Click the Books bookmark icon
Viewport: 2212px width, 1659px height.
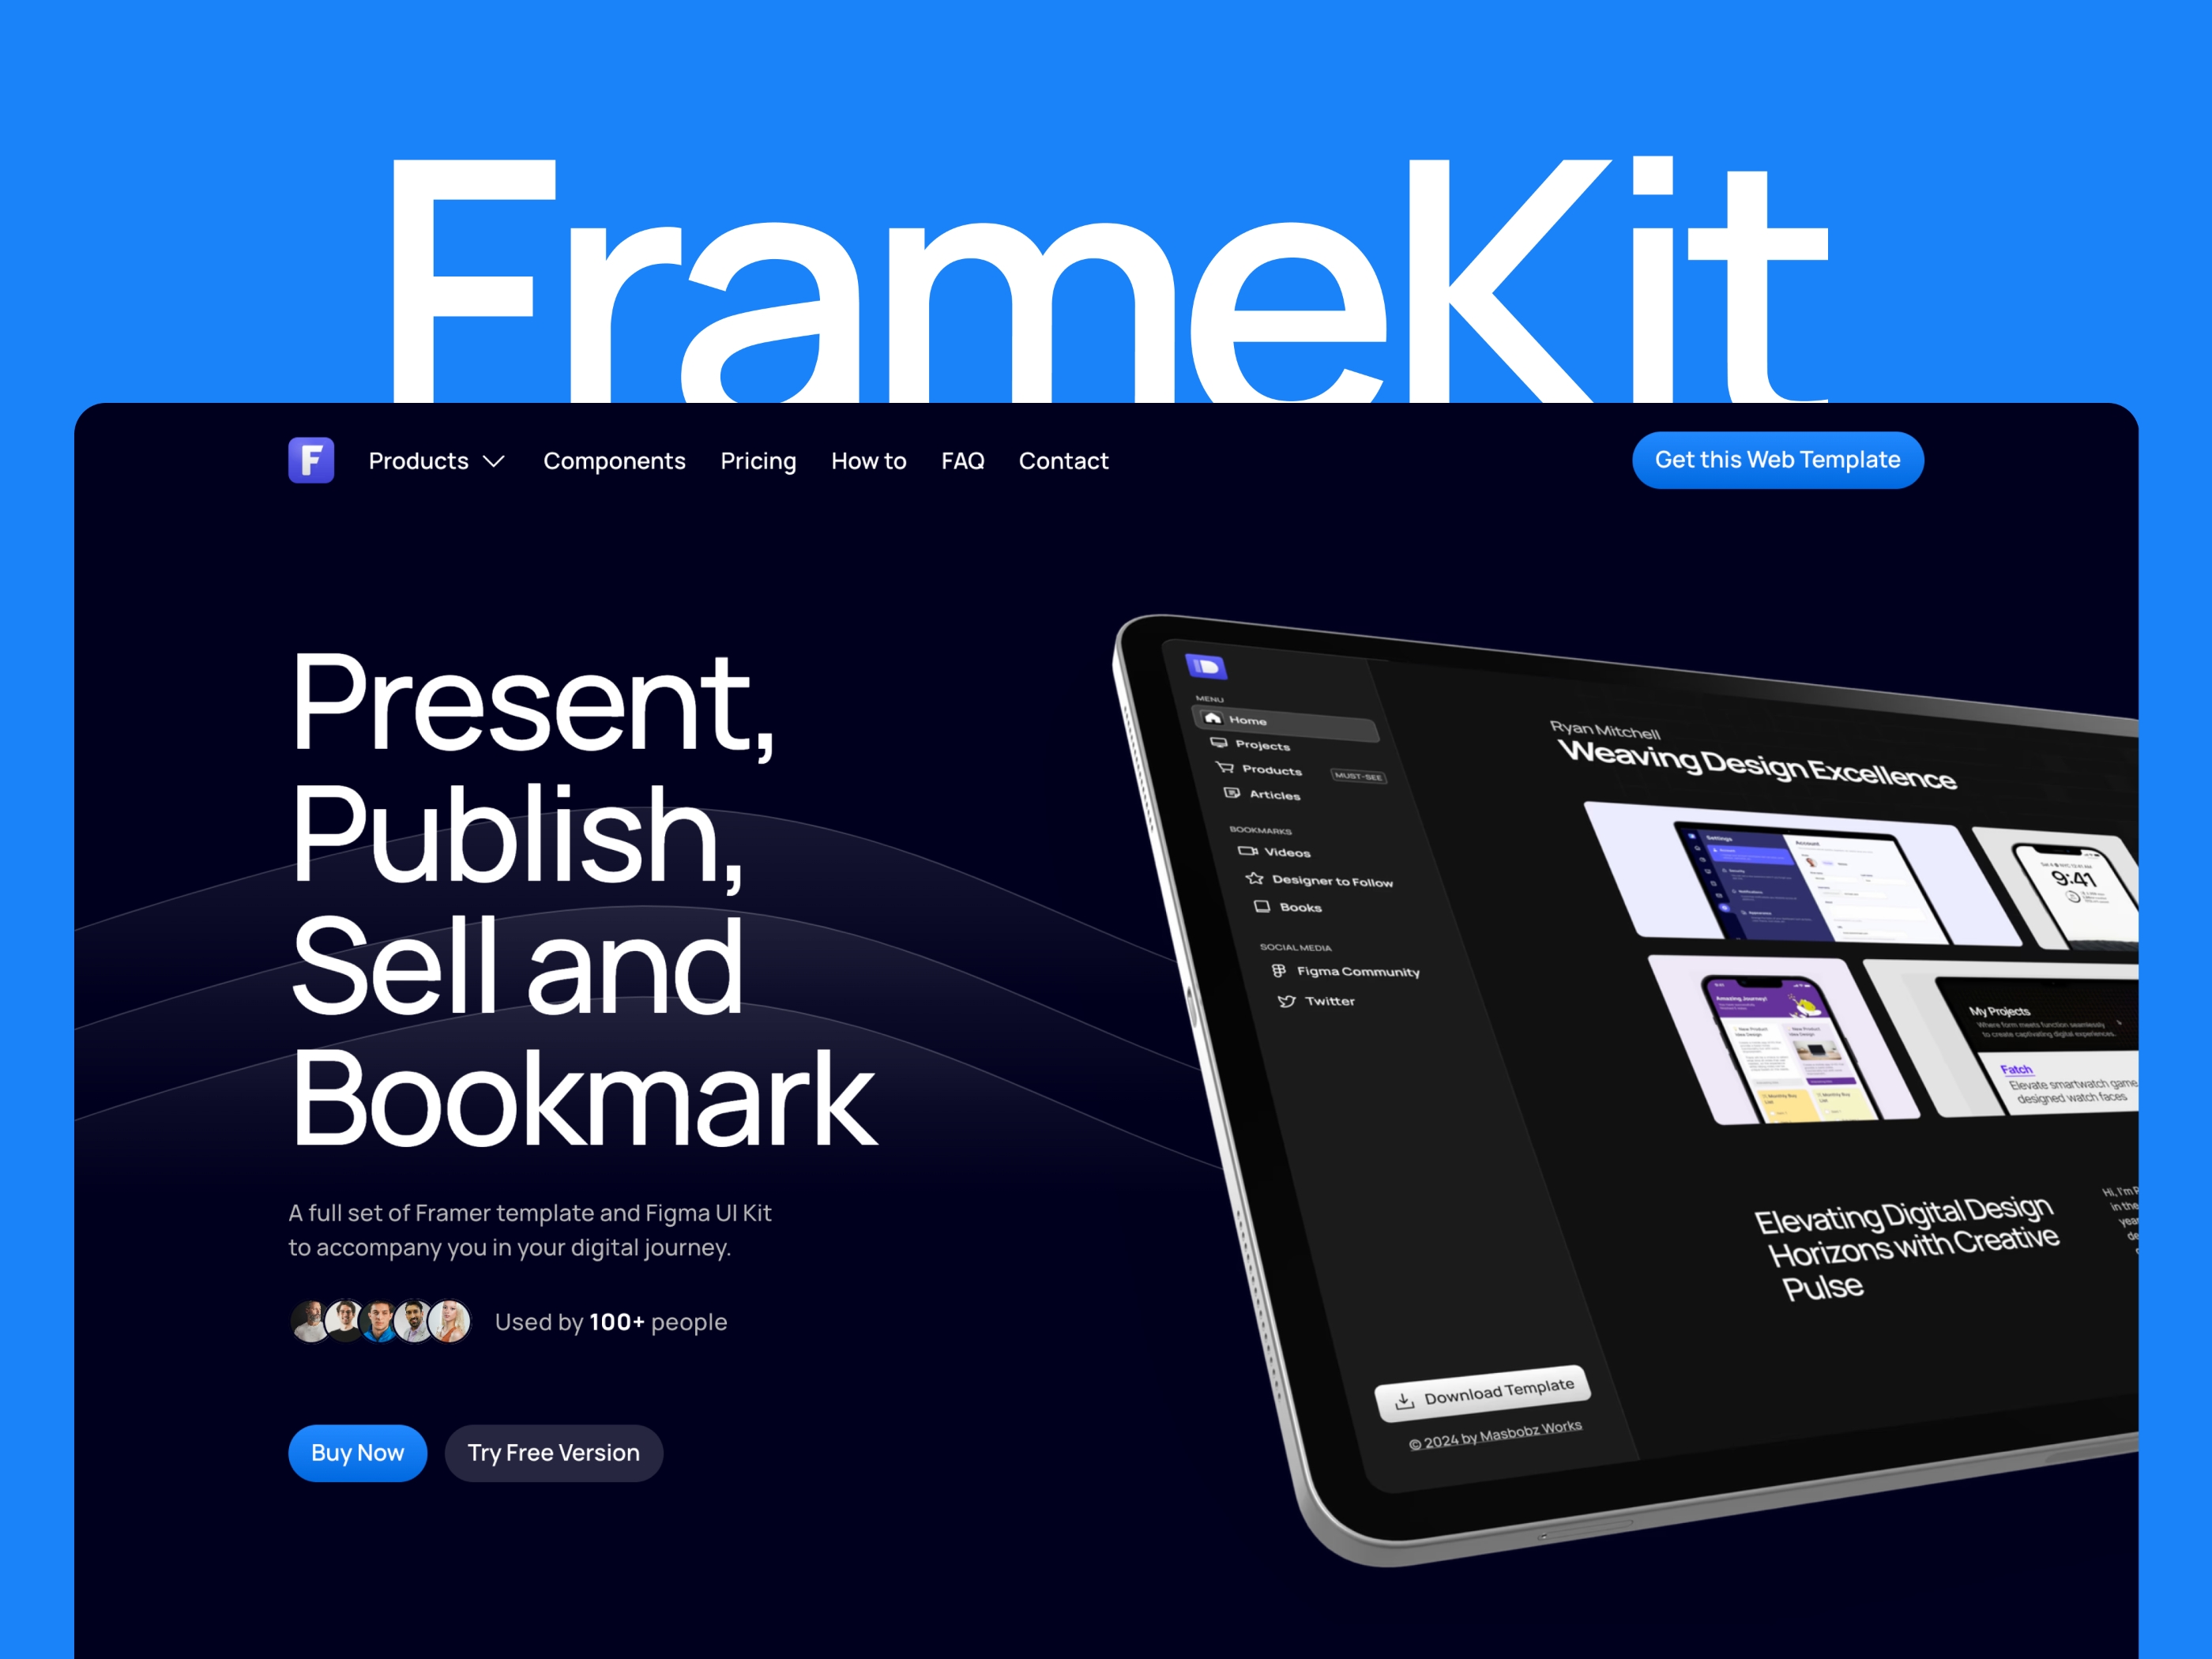[1265, 906]
